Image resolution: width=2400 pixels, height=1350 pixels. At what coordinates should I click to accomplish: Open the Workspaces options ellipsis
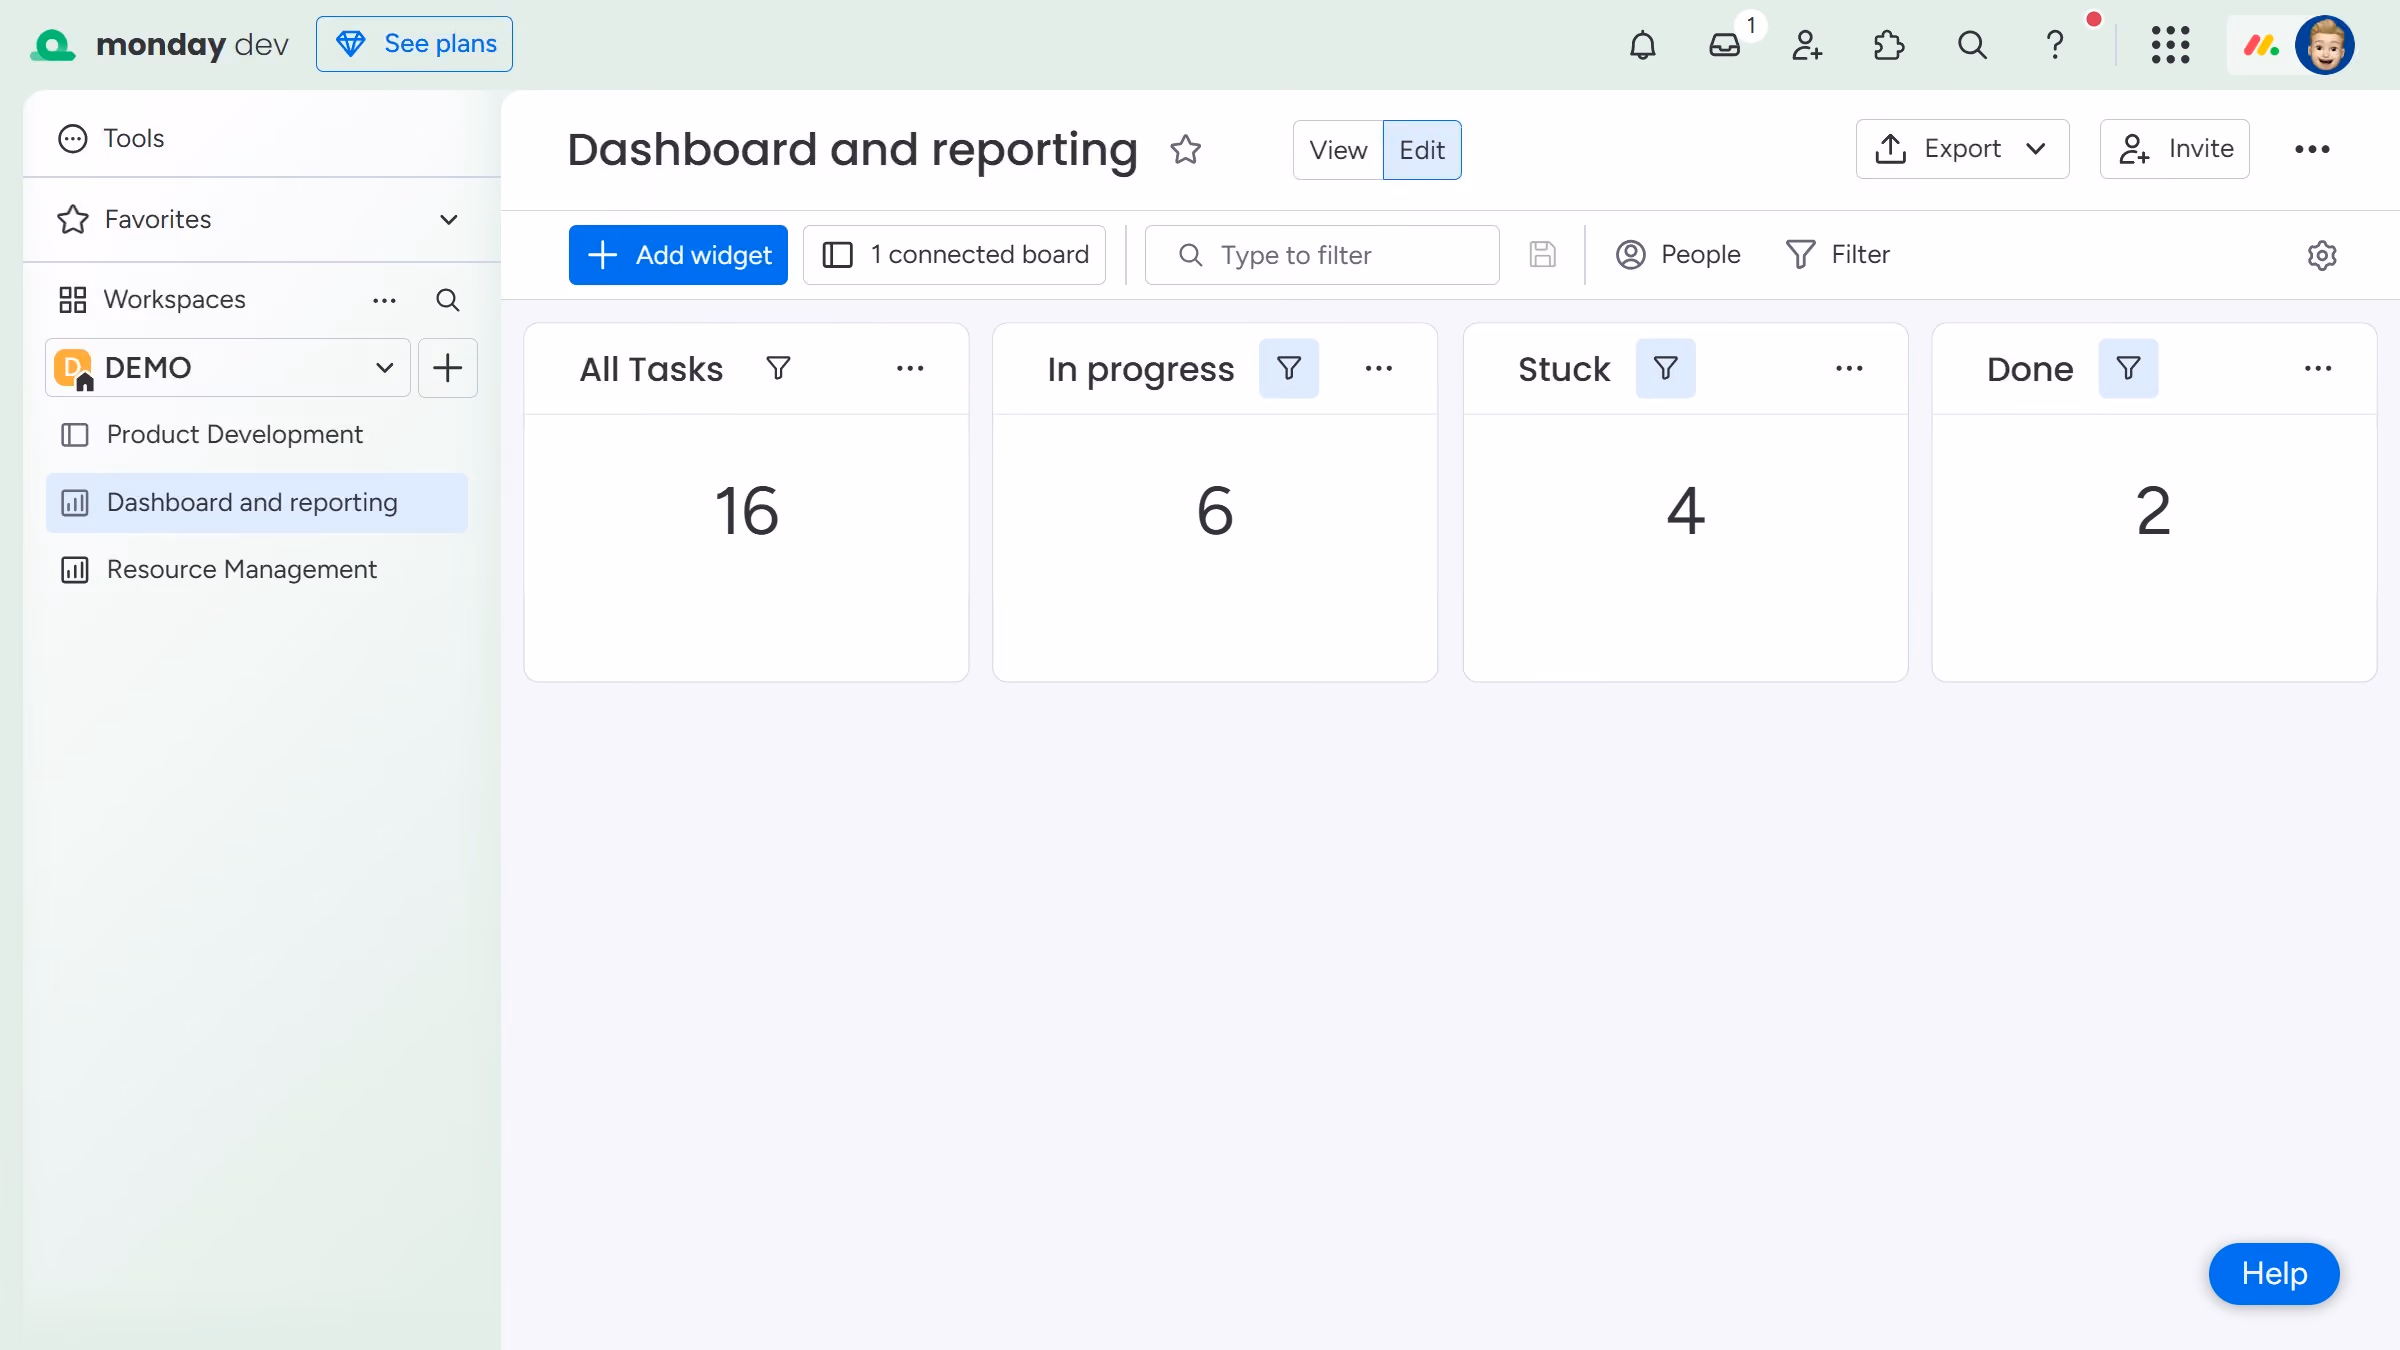tap(384, 300)
